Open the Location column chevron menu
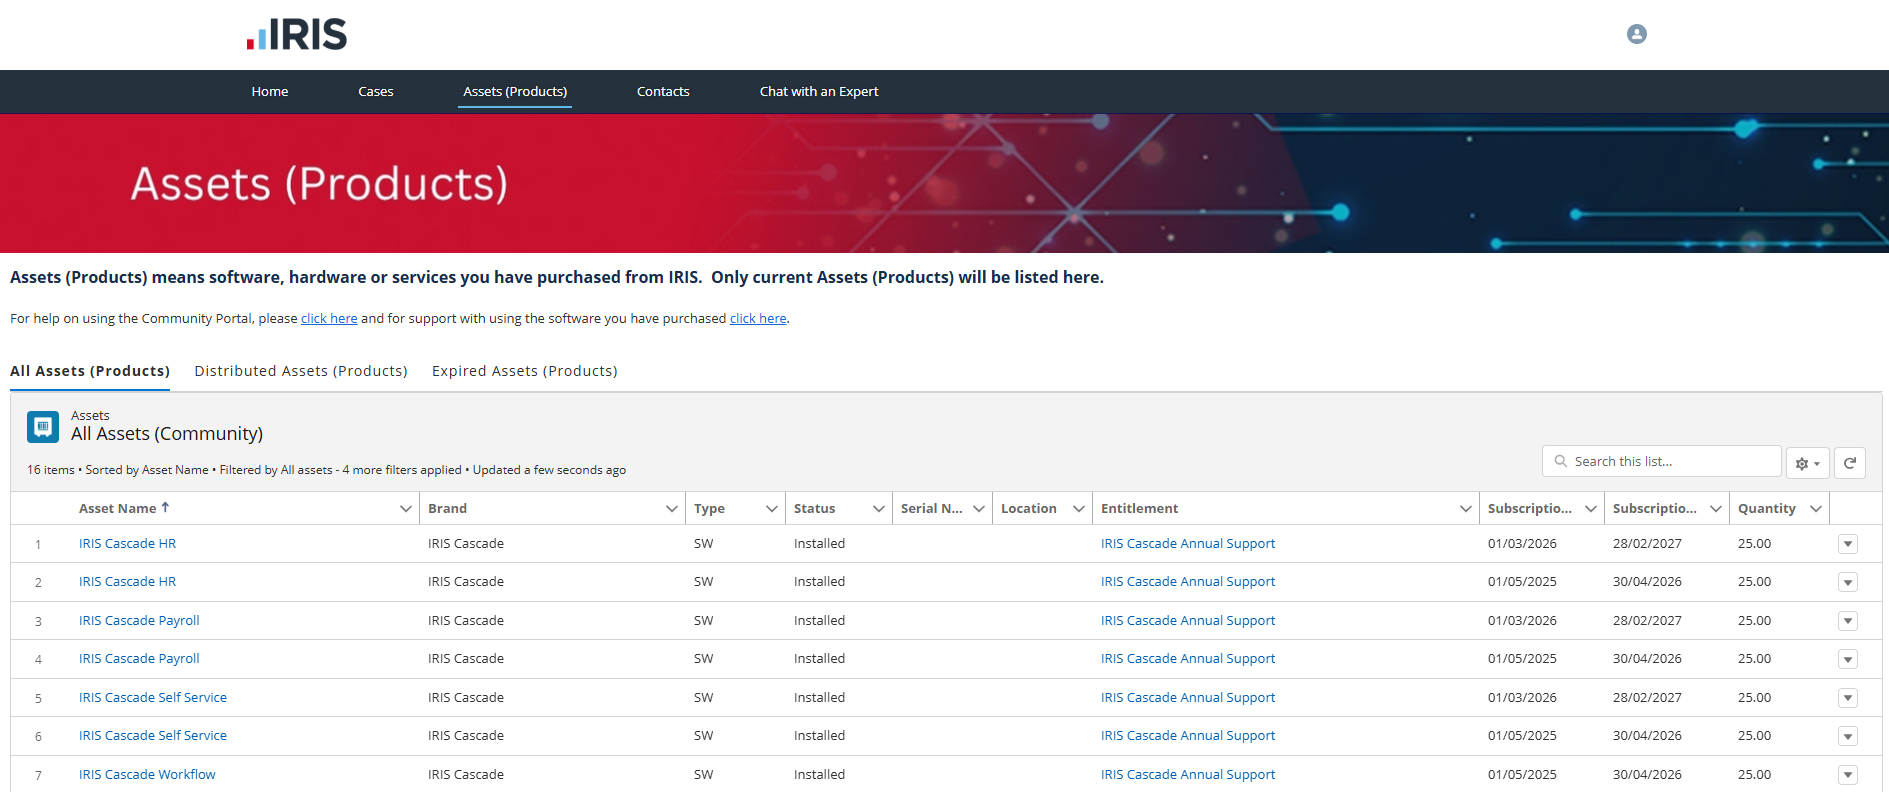 click(x=1079, y=509)
